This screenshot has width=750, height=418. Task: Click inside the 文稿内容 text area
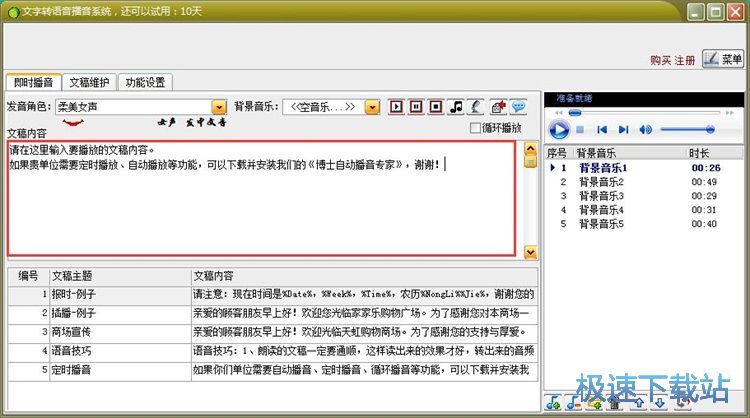point(262,198)
